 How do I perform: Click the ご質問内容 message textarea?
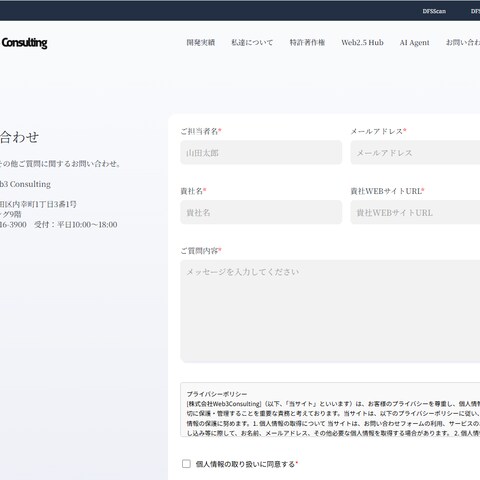point(330,311)
